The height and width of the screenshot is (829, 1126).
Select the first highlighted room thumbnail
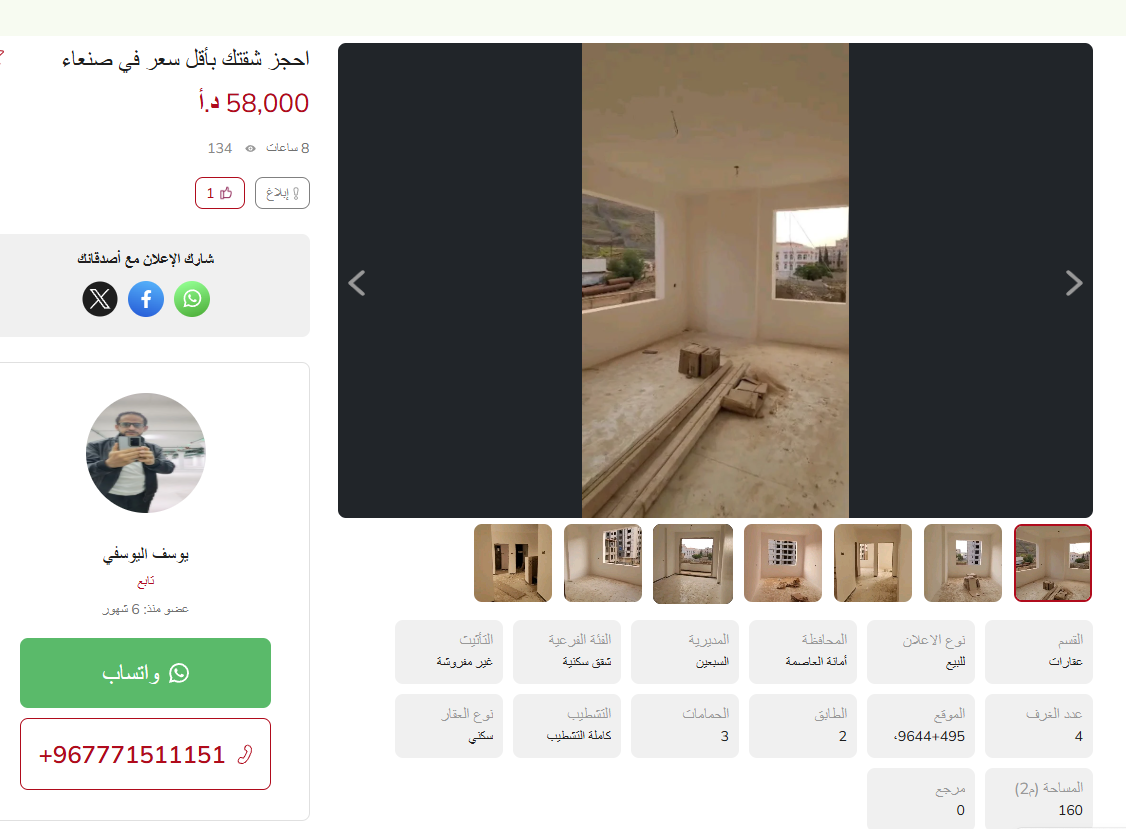pos(1053,563)
